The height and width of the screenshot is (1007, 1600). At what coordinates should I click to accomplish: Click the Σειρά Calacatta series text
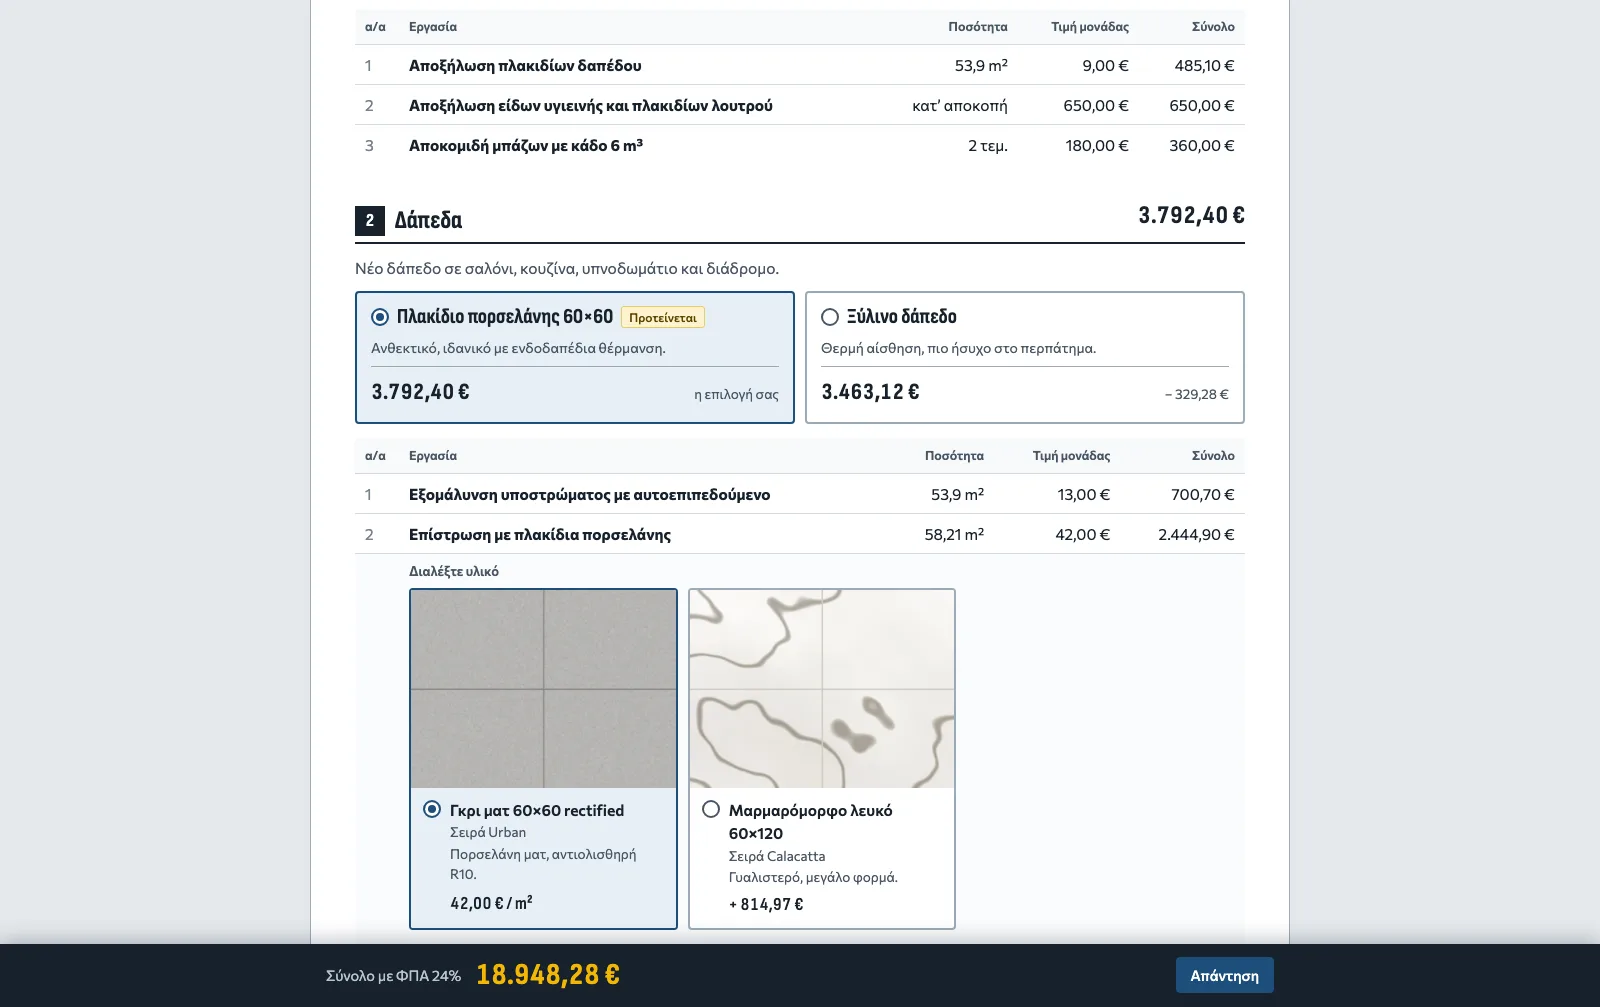tap(777, 856)
